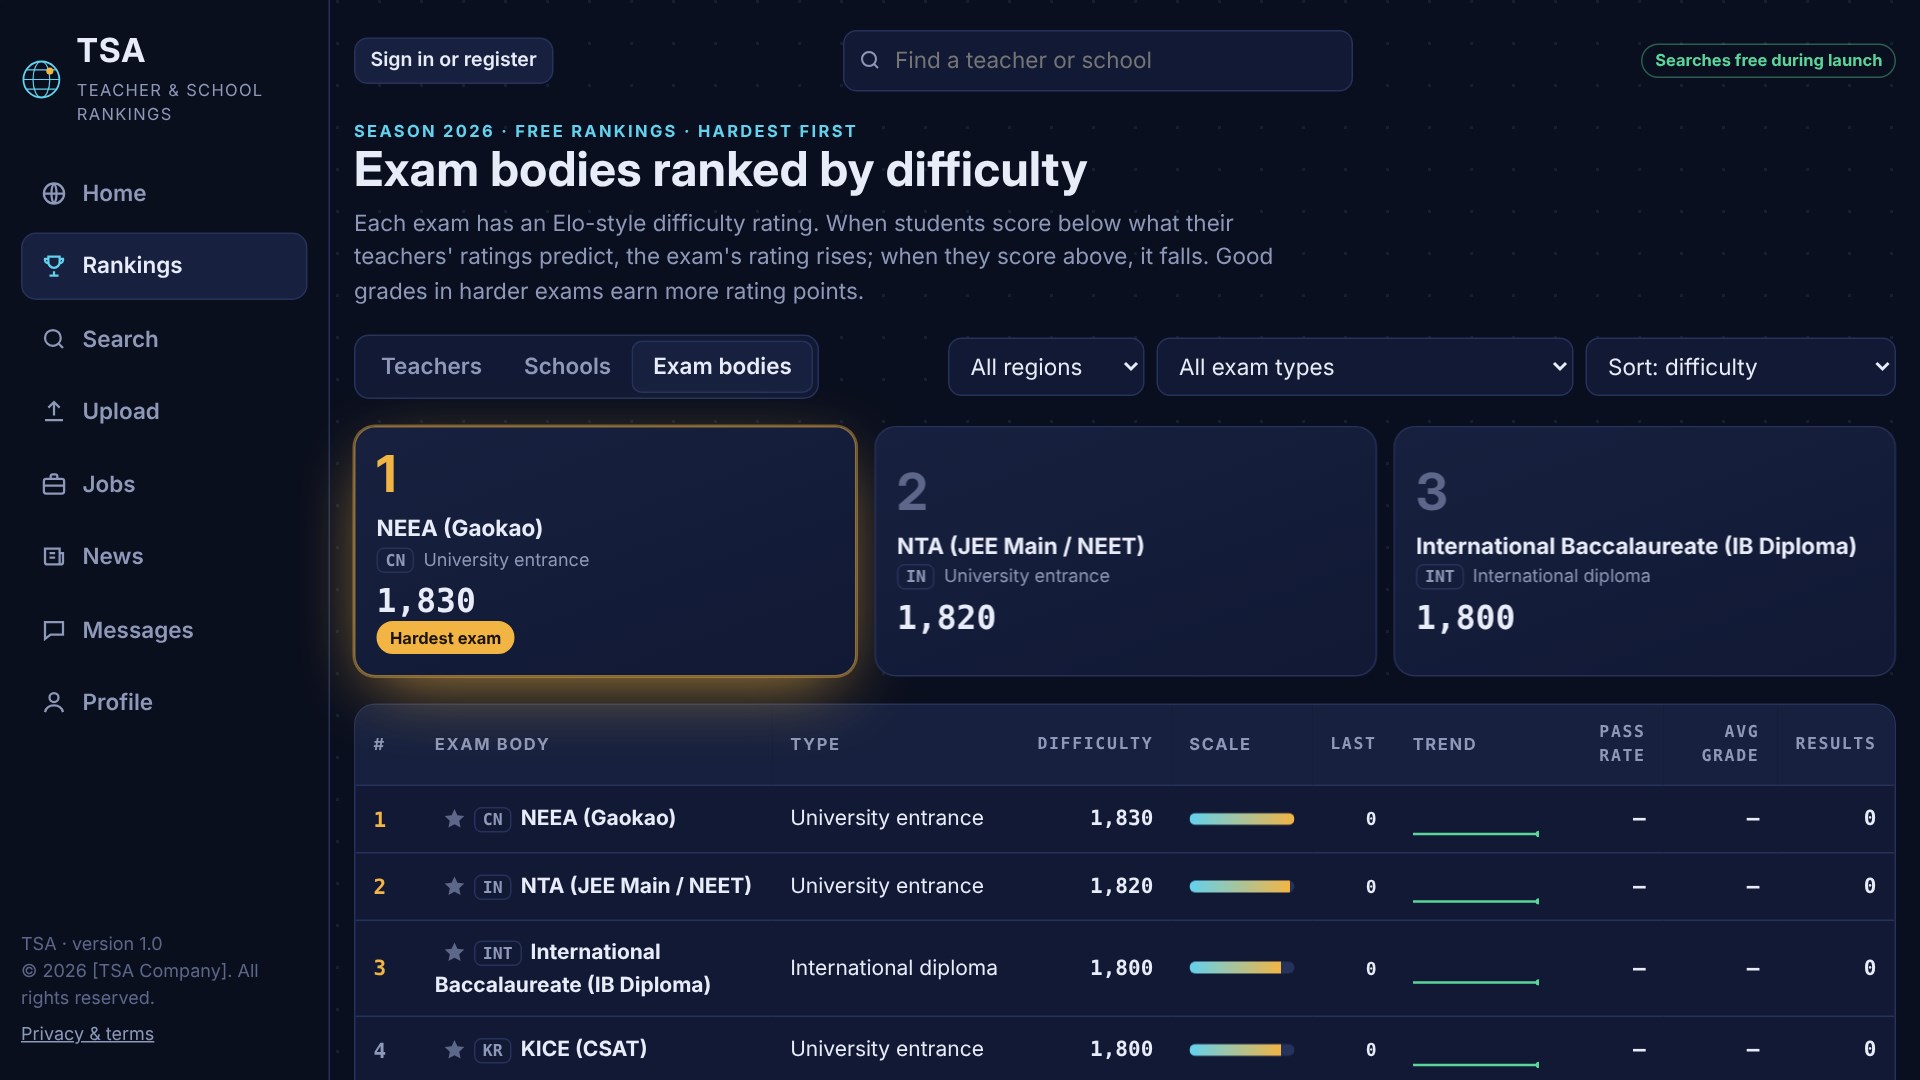1920x1080 pixels.
Task: Click the KR country tag in KICE row
Action: click(x=492, y=1050)
